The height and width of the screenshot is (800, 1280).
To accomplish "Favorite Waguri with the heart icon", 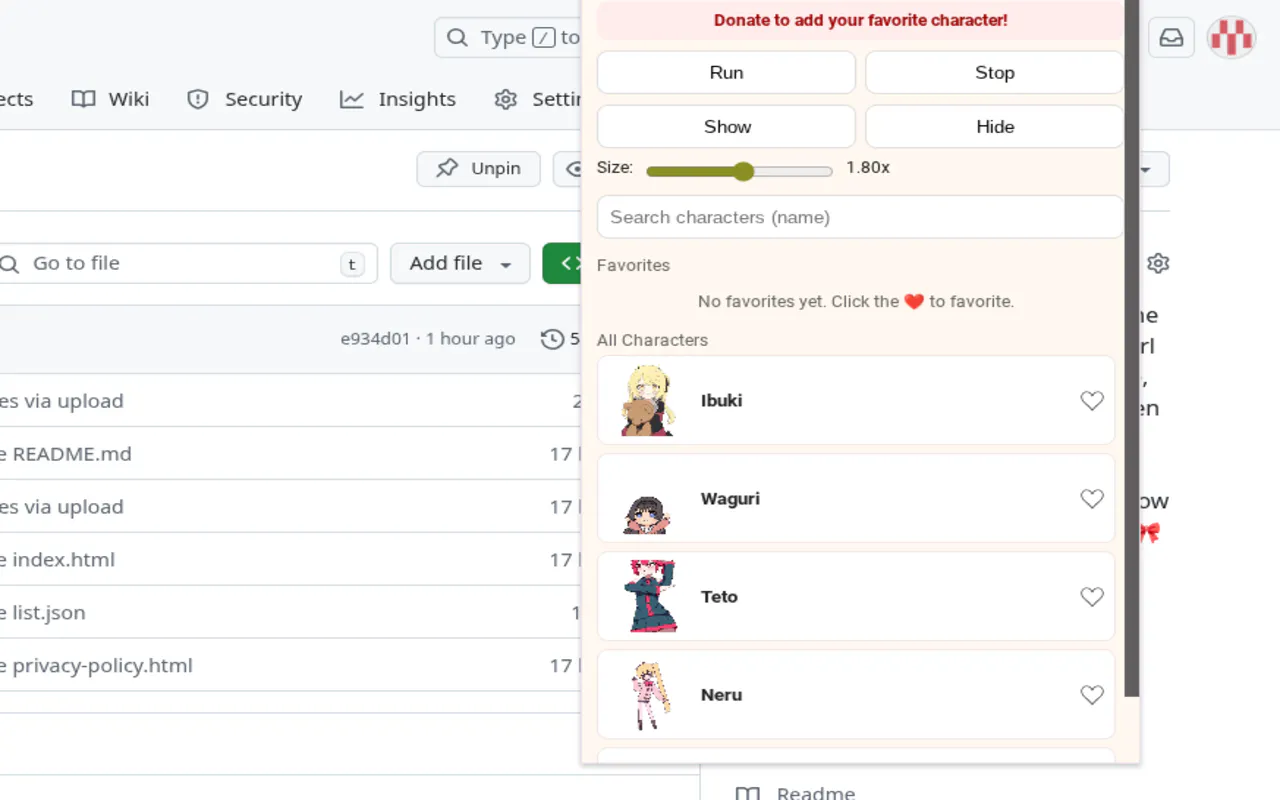I will [x=1092, y=498].
